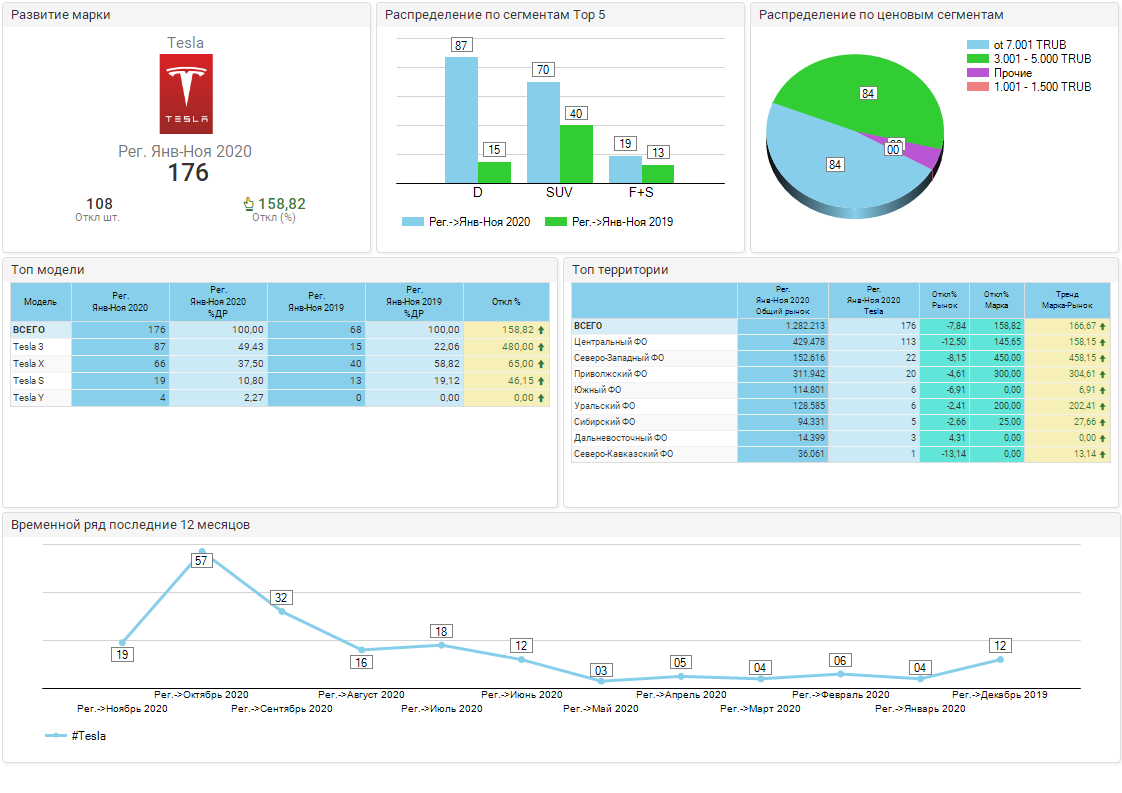Click the October 2020 data point labeled 57
This screenshot has width=1122, height=793.
(x=202, y=551)
